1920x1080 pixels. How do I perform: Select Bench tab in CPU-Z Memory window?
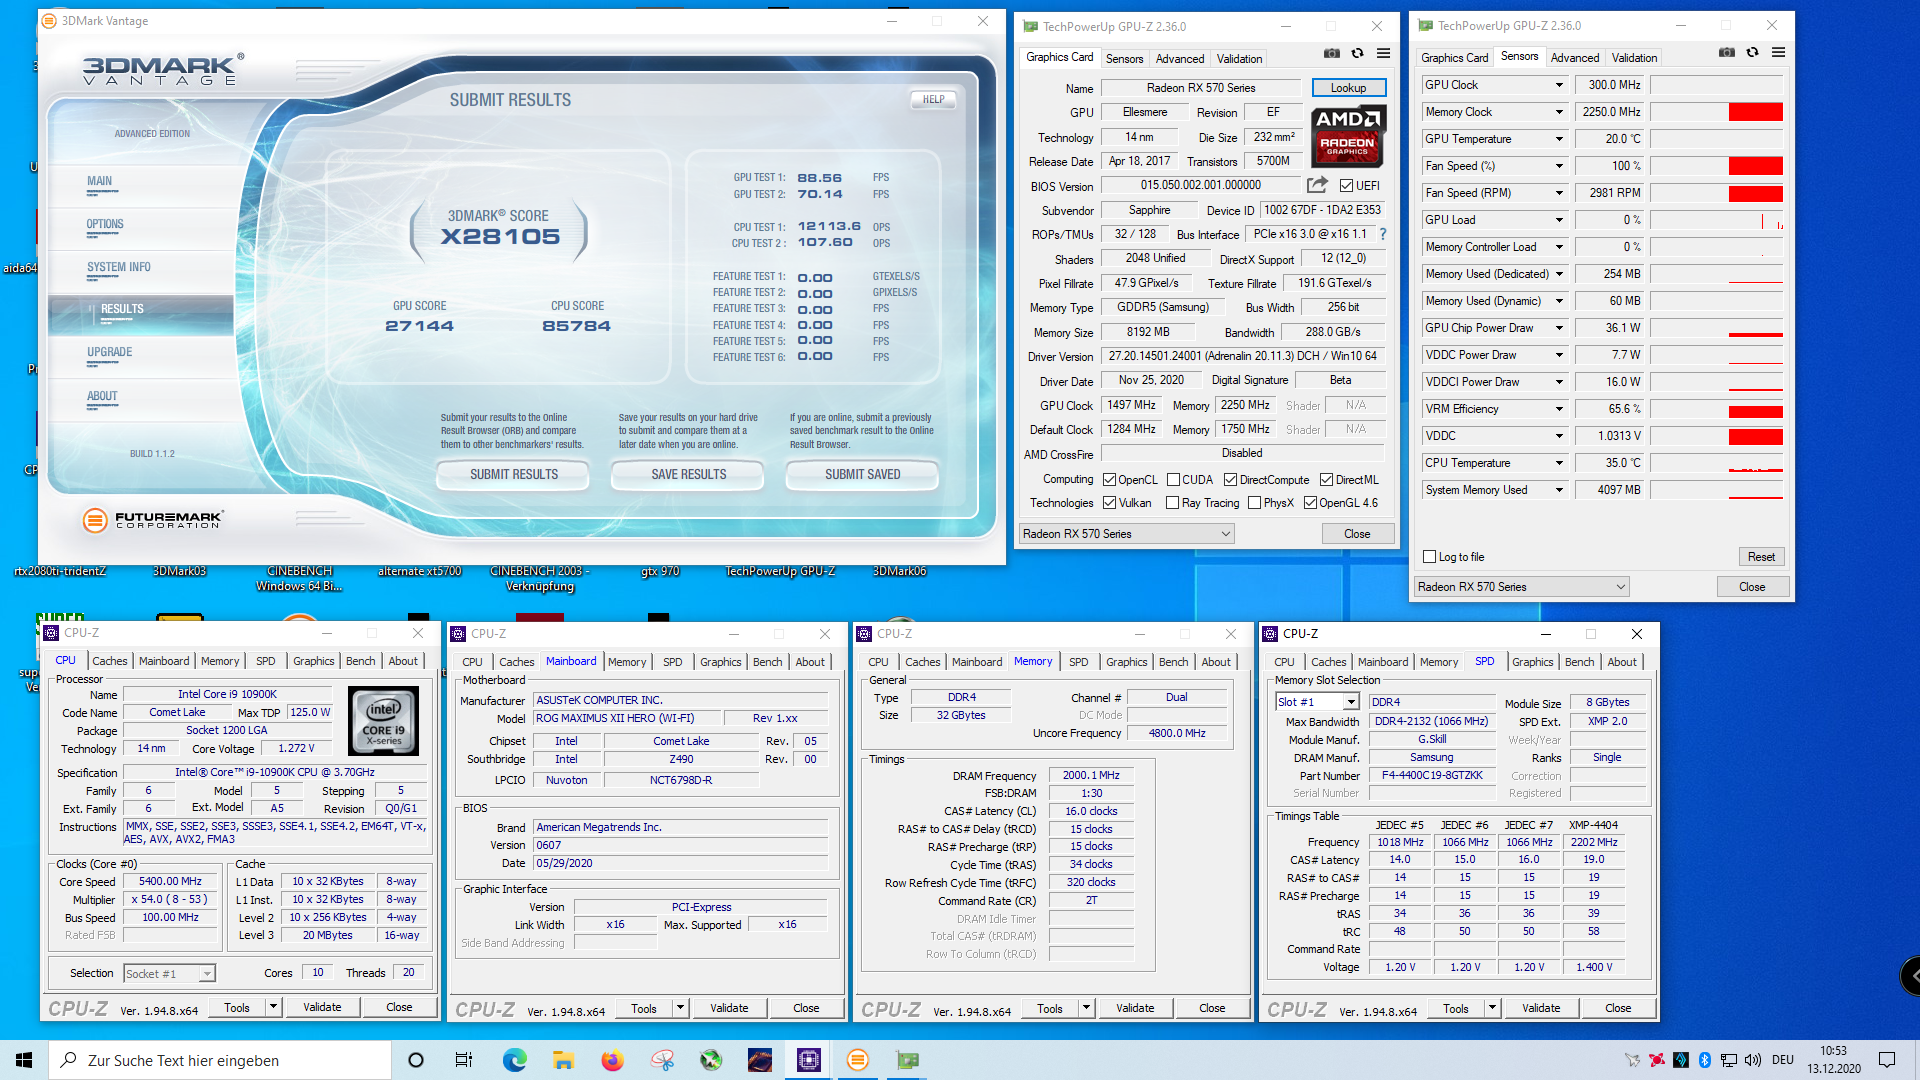(1174, 662)
